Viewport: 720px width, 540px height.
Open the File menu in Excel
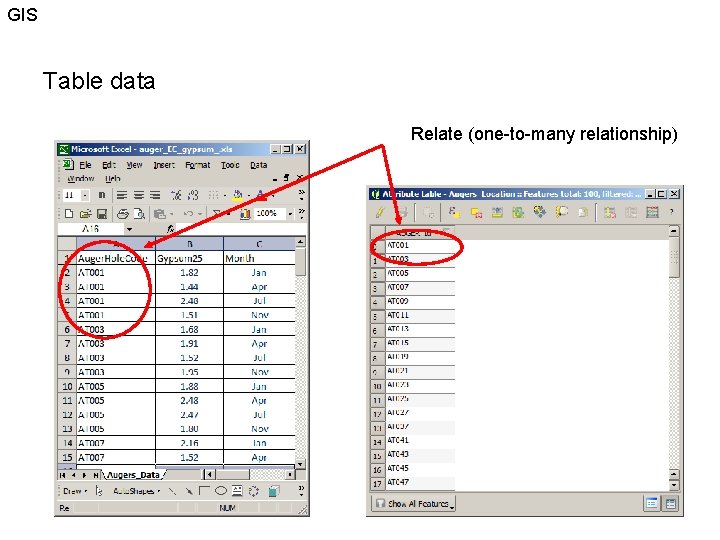(85, 165)
